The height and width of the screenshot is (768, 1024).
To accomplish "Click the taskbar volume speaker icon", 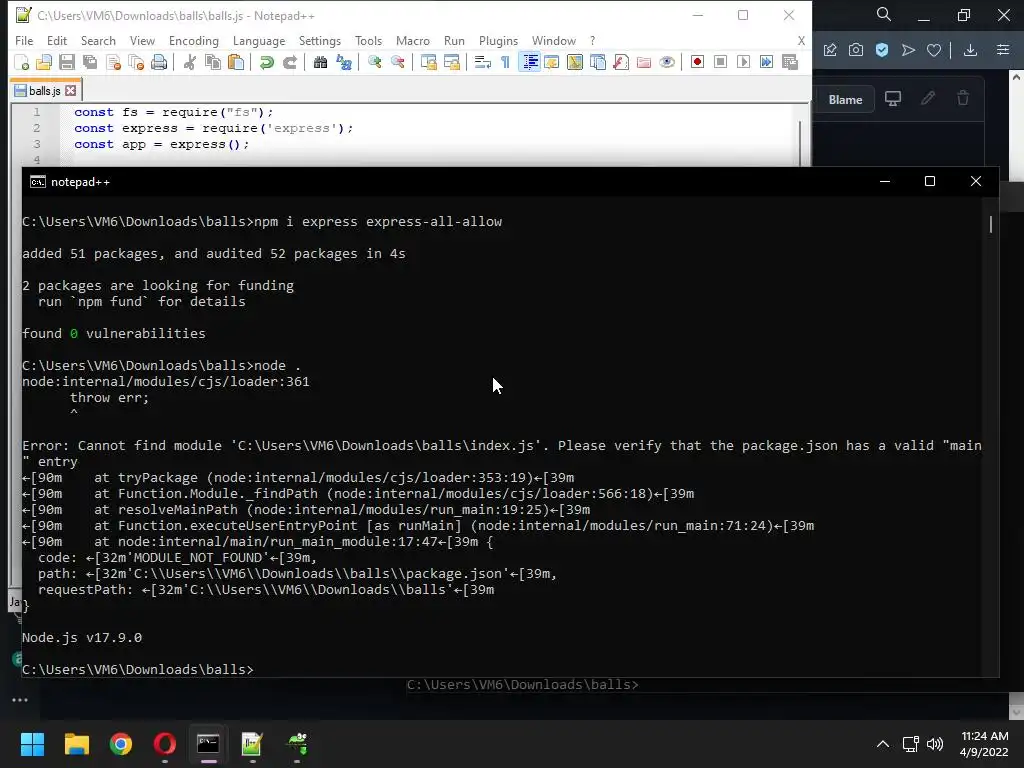I will (x=935, y=744).
